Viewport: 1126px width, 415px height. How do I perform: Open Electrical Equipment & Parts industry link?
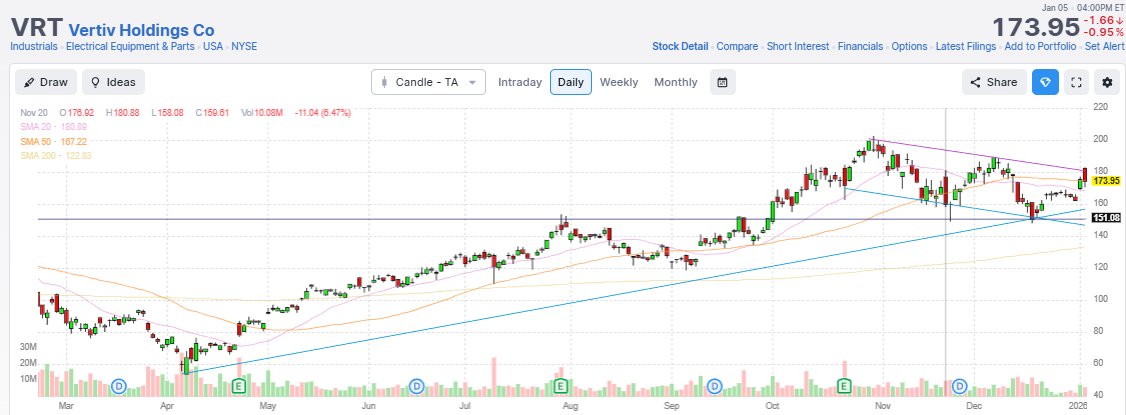[130, 47]
